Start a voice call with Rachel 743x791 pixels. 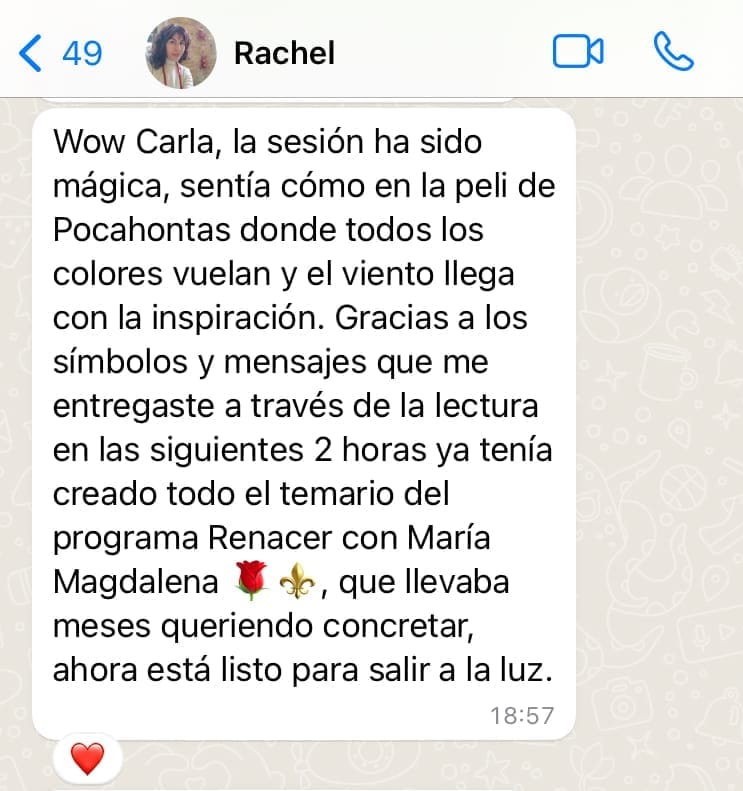pyautogui.click(x=673, y=51)
